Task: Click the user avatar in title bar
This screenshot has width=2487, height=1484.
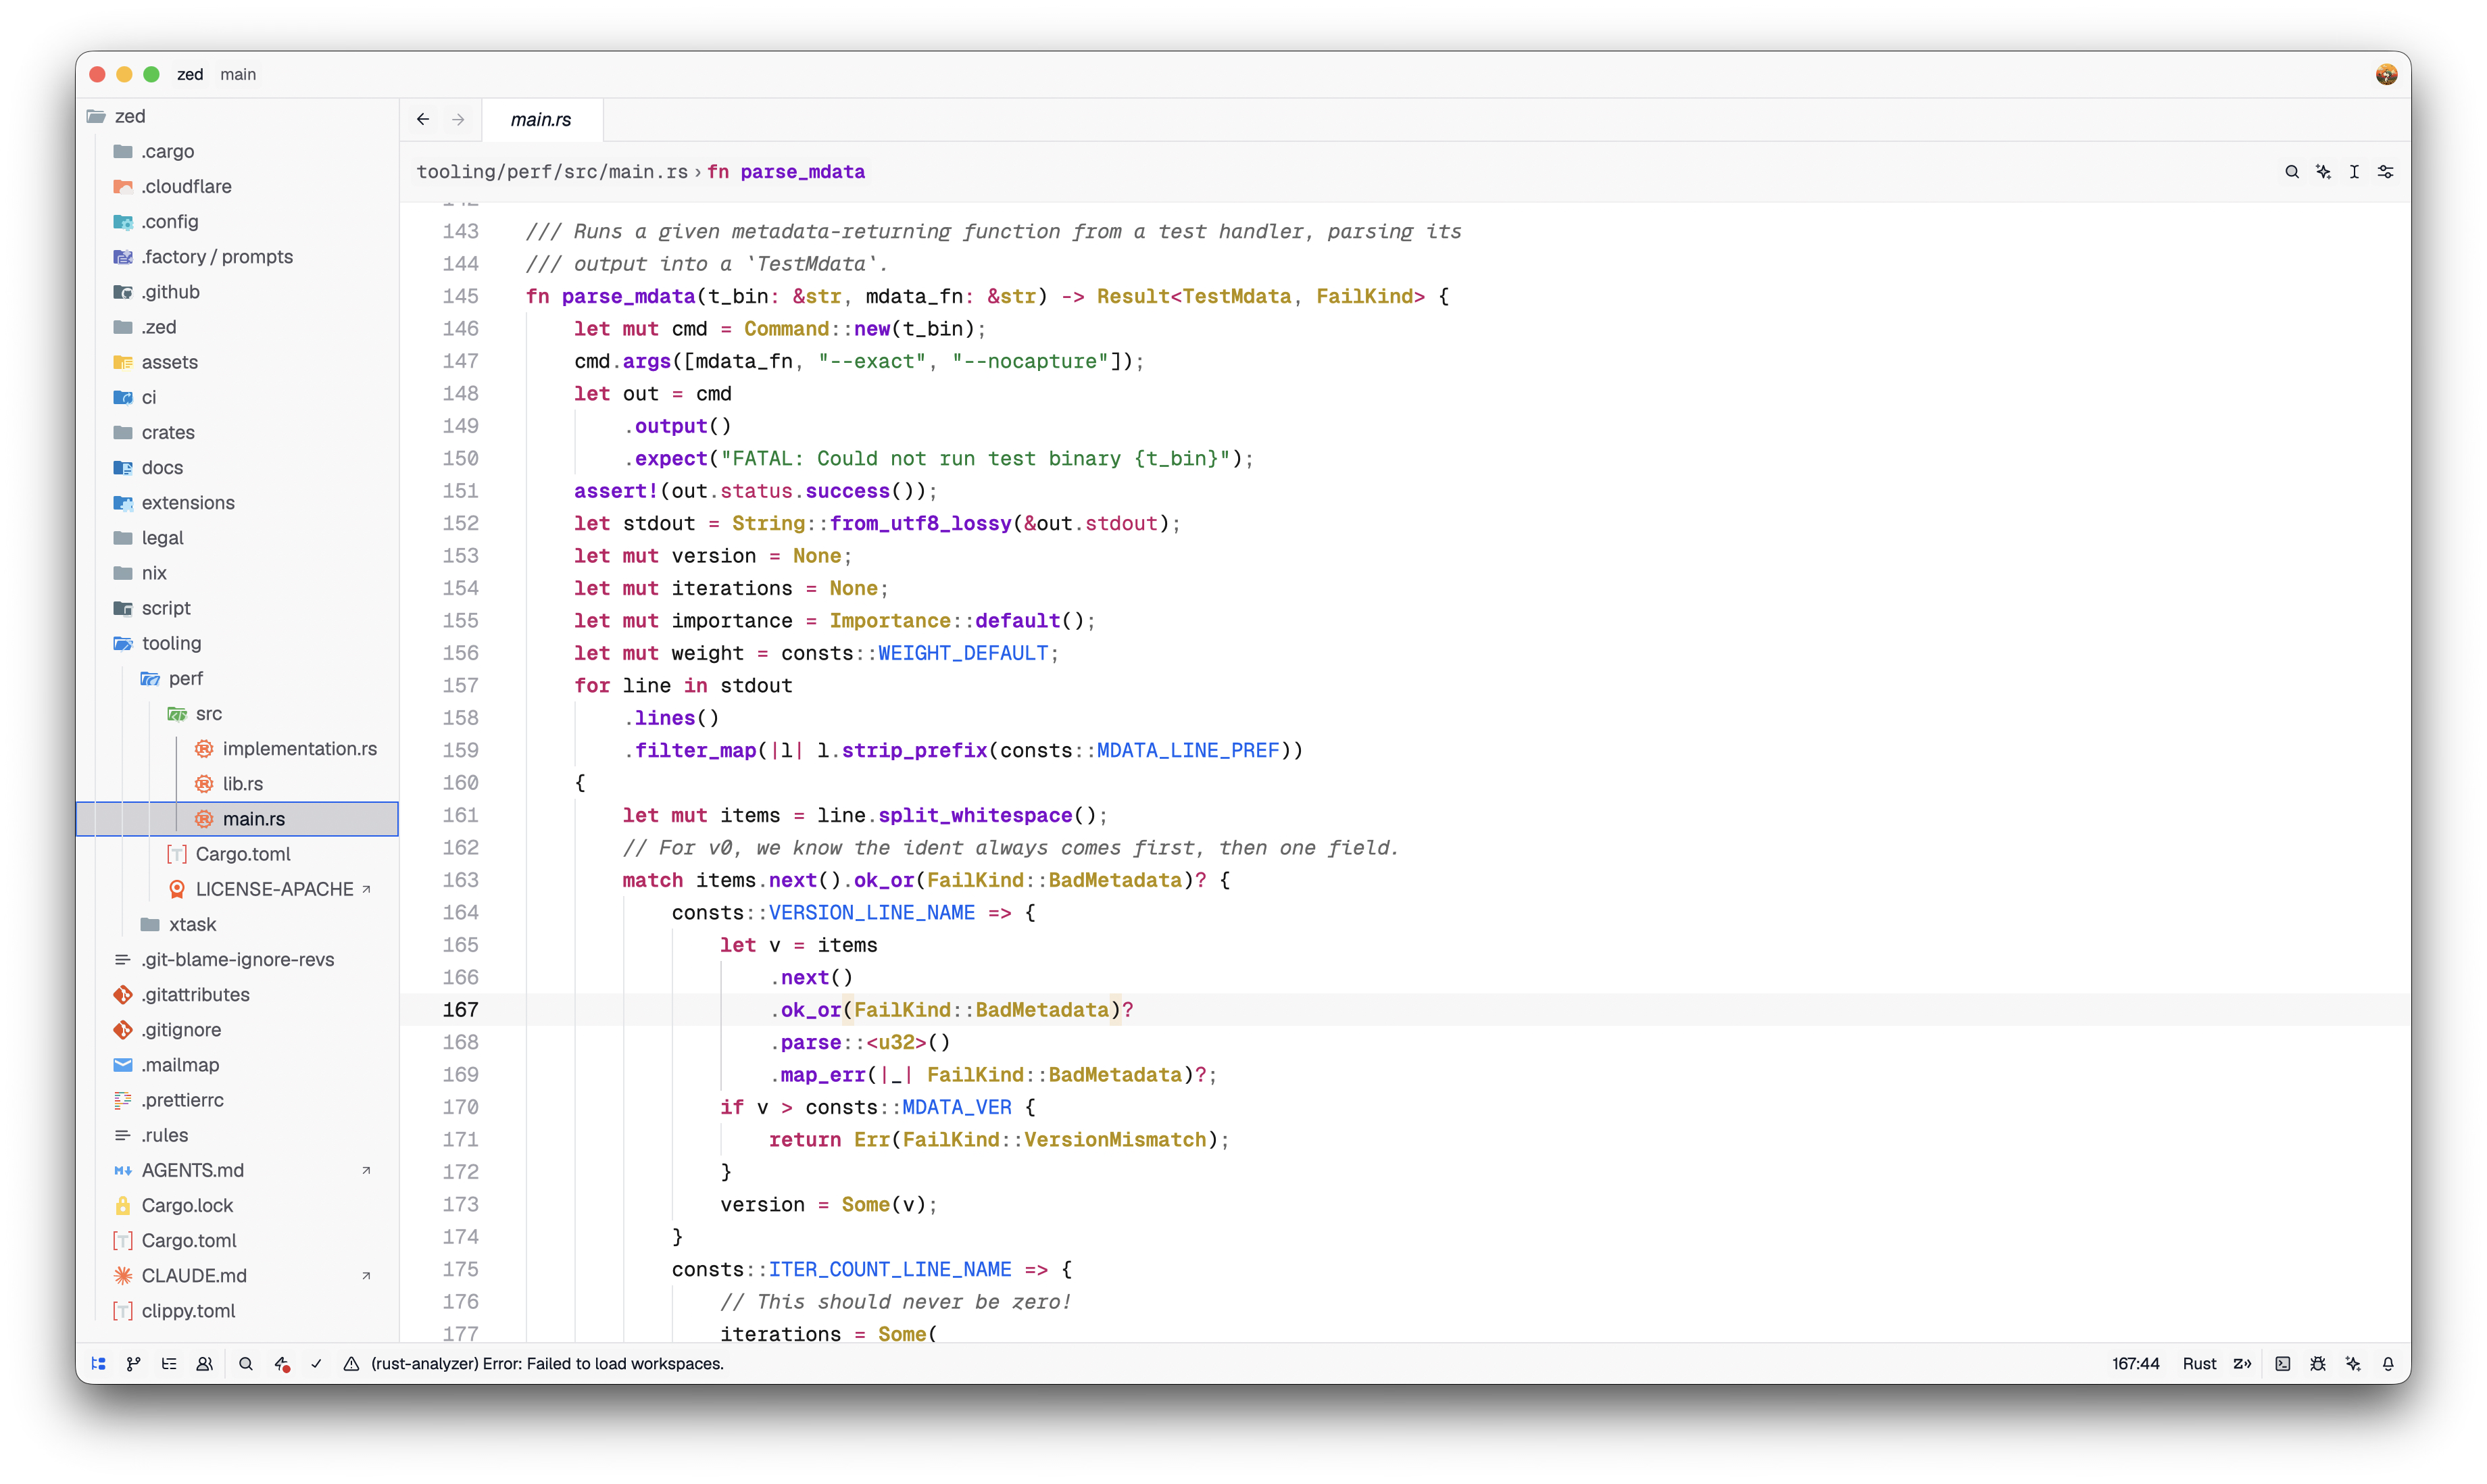Action: click(x=2386, y=74)
